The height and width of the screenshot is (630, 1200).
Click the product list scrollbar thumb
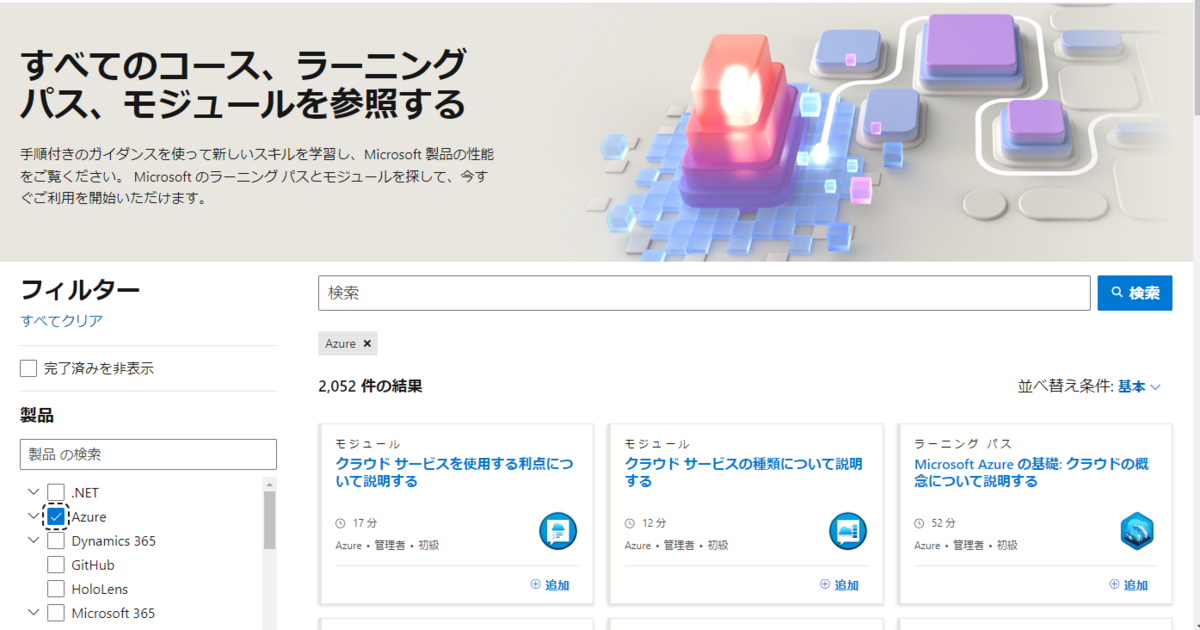(269, 520)
